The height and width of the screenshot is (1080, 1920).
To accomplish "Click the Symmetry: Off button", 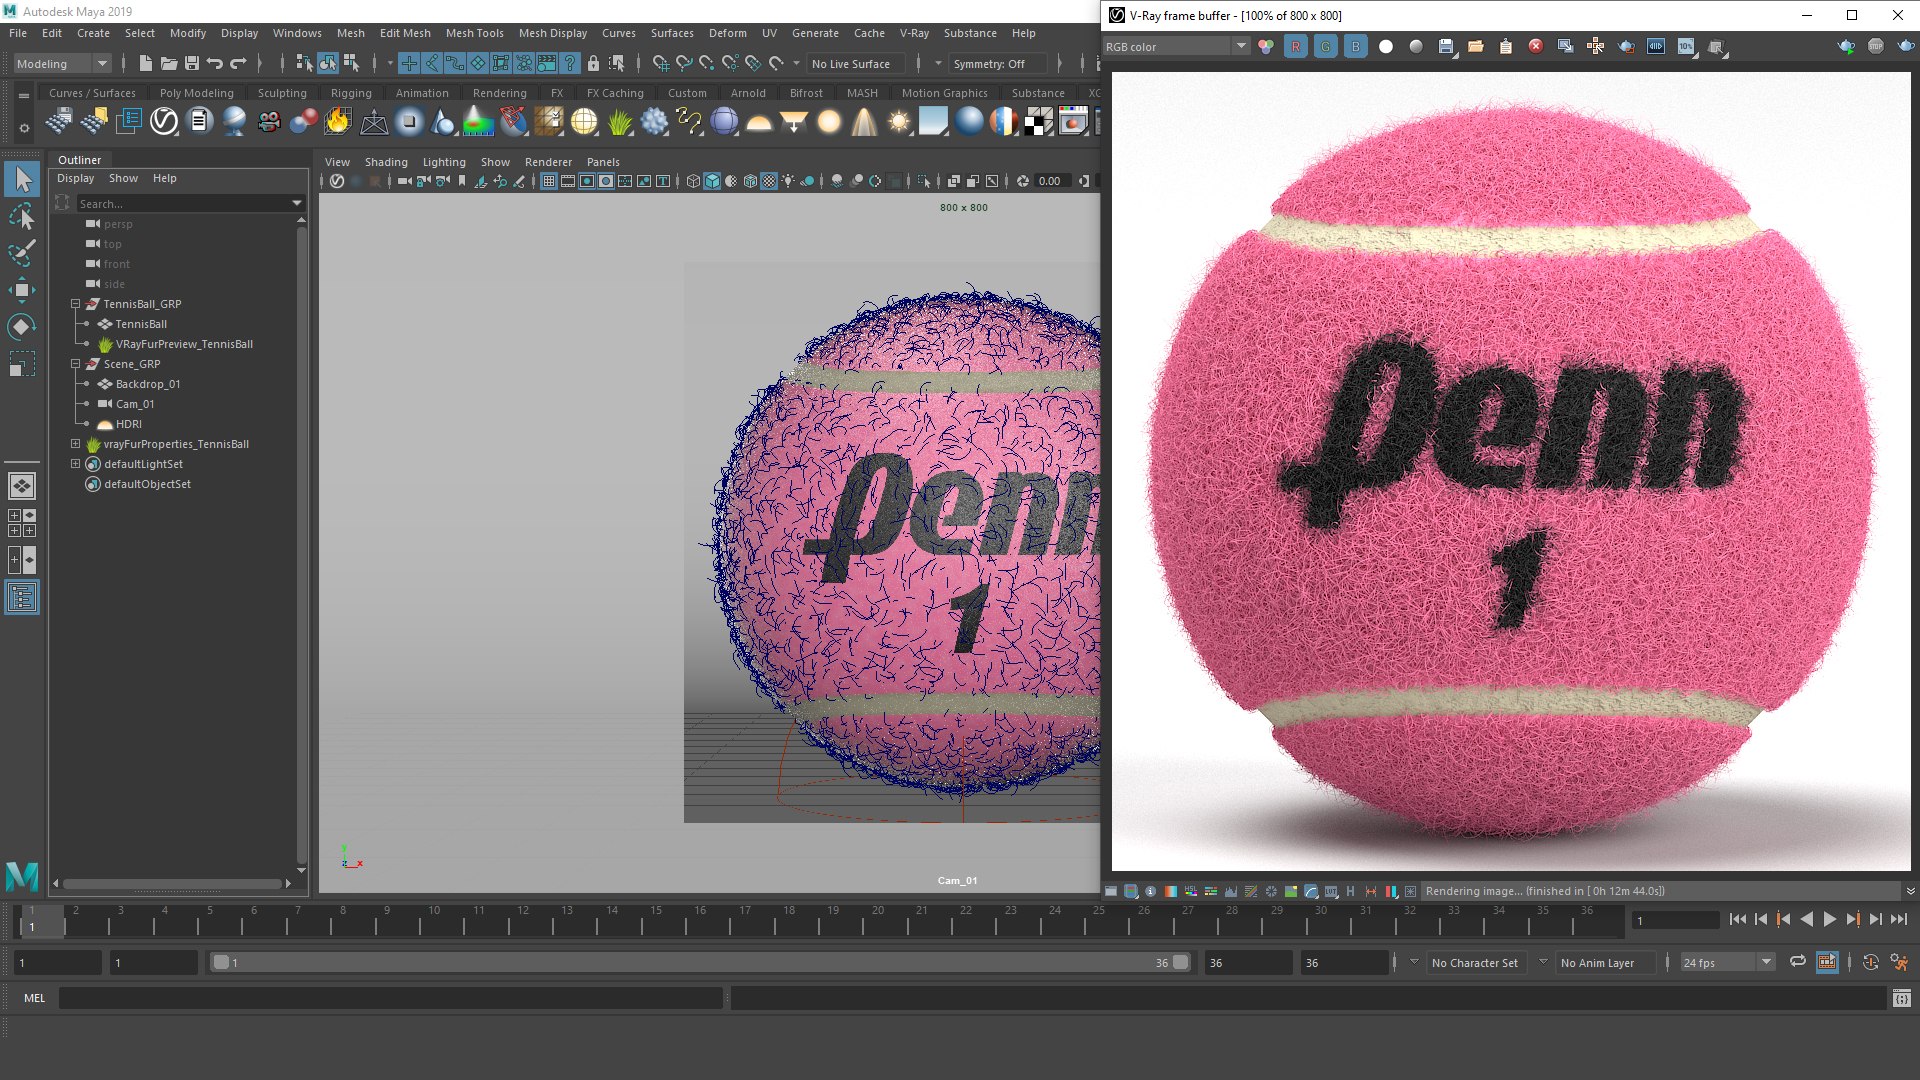I will pos(997,63).
